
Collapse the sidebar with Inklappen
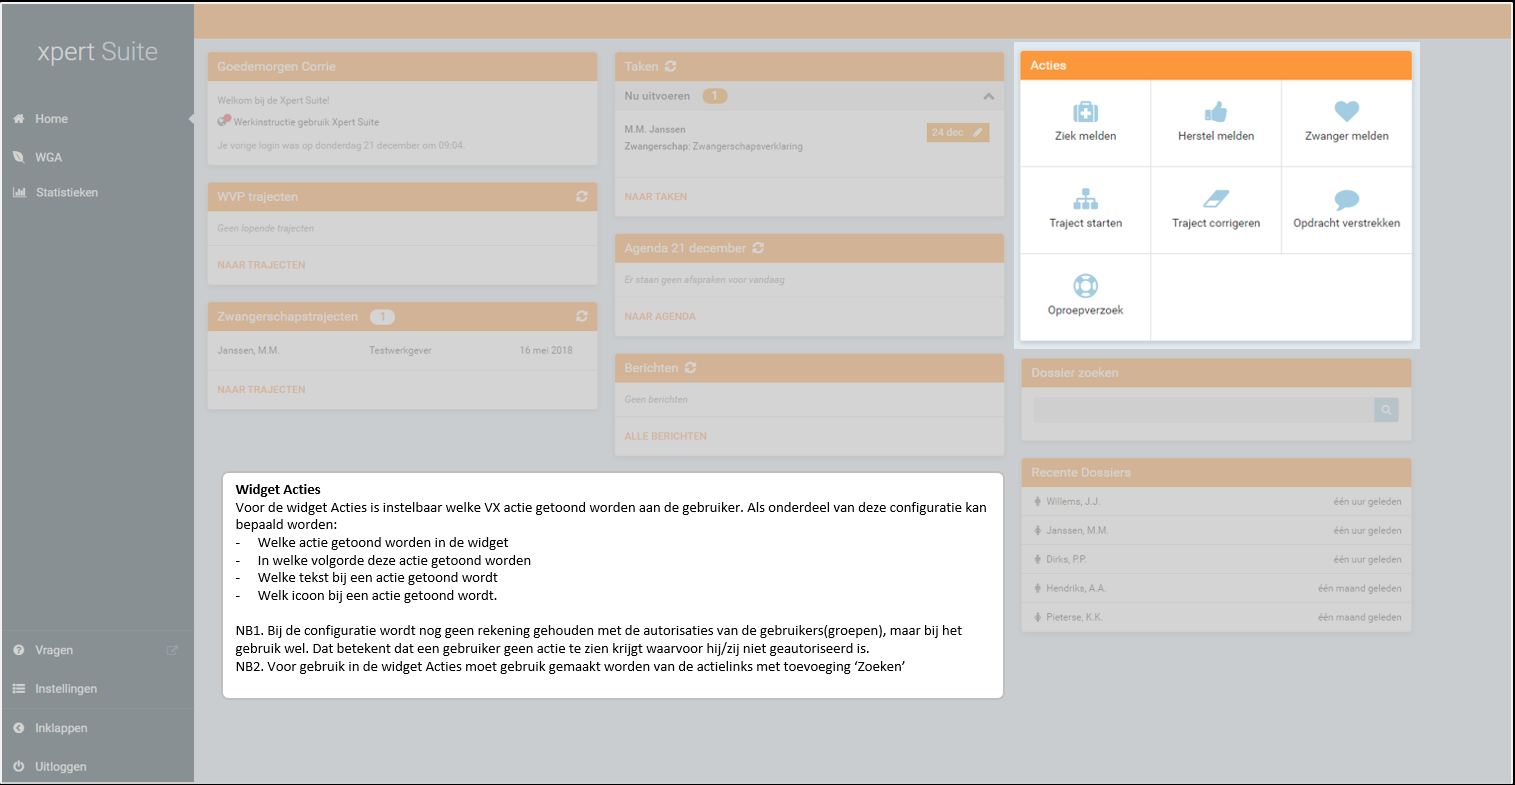tap(60, 728)
